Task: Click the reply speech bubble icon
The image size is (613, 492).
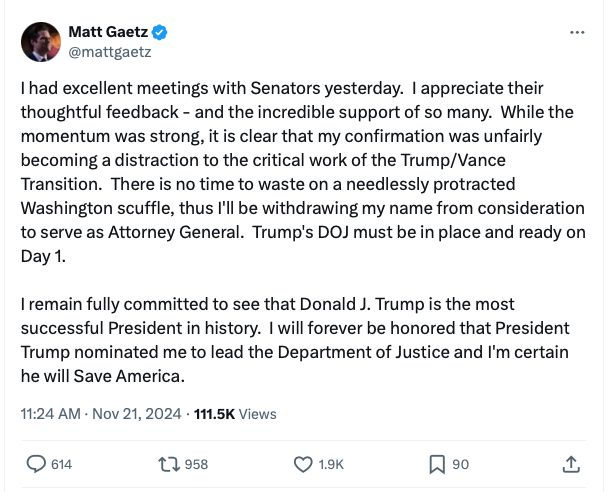Action: click(36, 464)
